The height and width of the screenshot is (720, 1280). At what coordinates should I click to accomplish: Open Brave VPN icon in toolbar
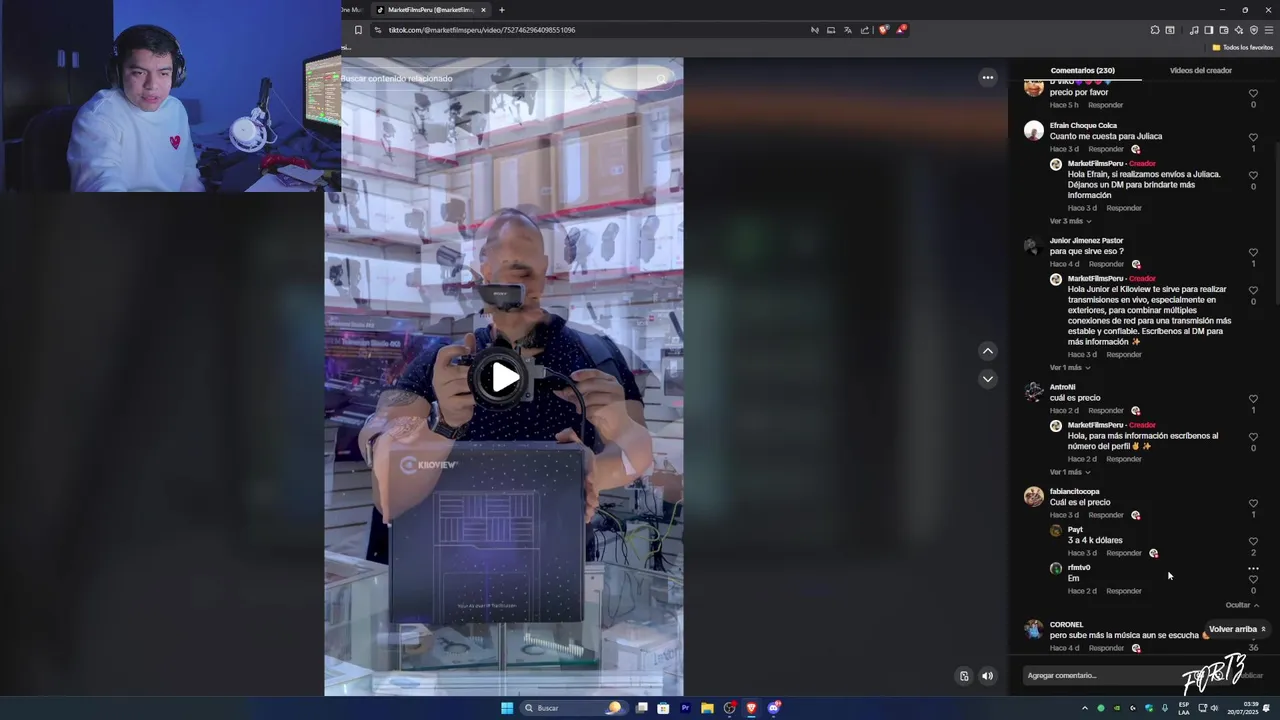[1254, 30]
